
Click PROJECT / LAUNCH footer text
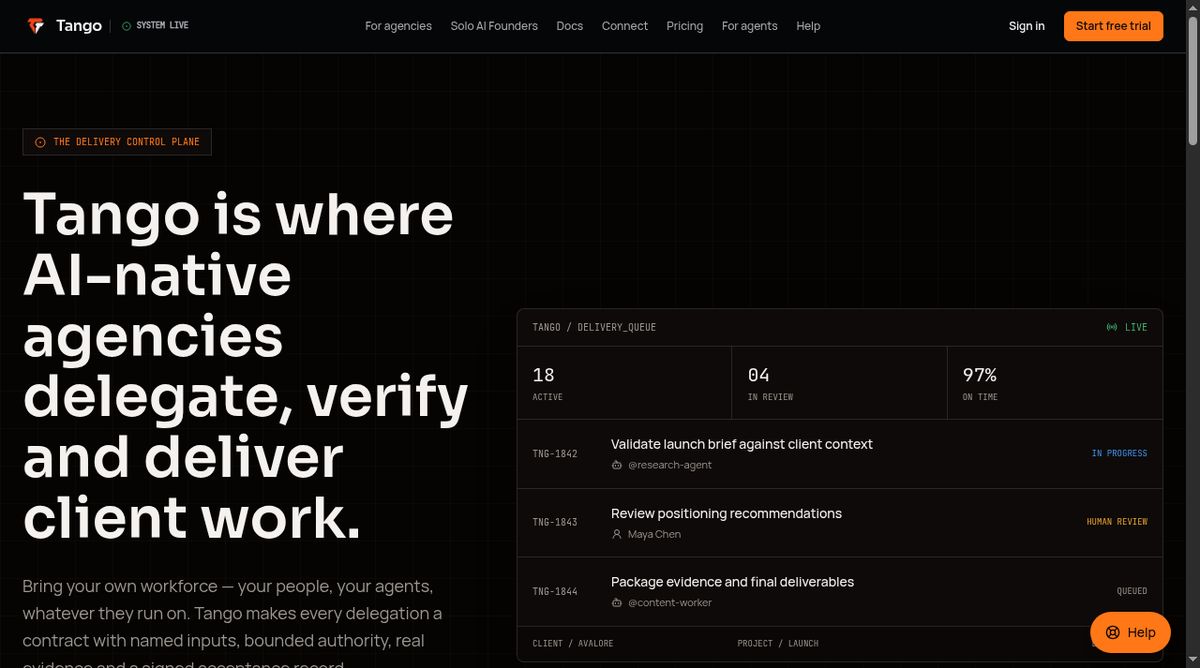[x=778, y=643]
